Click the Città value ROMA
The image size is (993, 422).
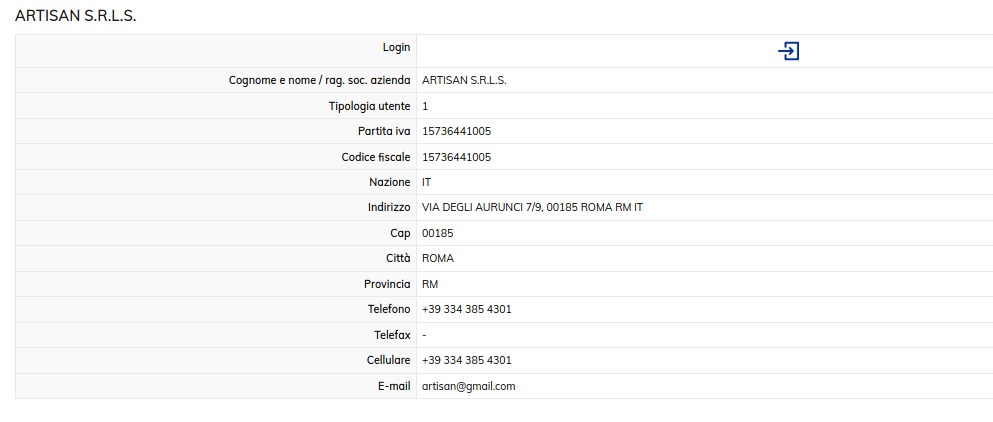pyautogui.click(x=438, y=258)
